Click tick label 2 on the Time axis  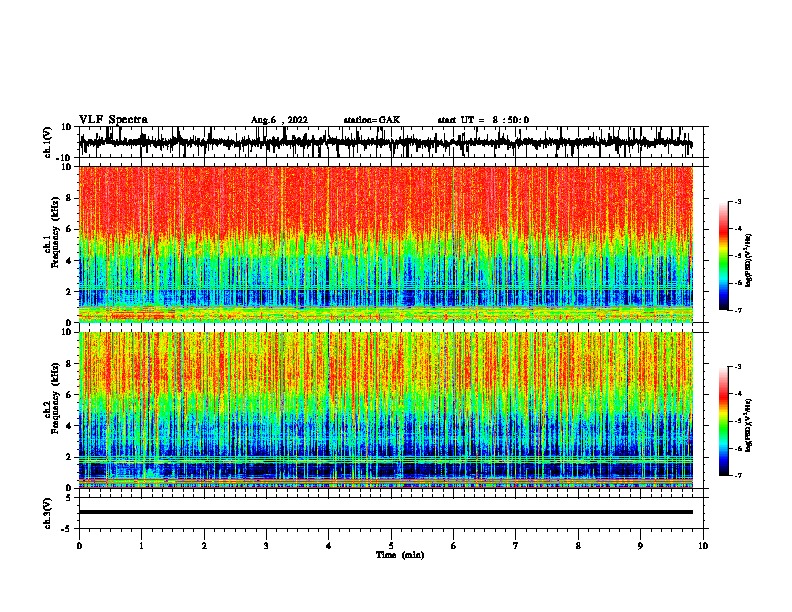click(x=204, y=546)
